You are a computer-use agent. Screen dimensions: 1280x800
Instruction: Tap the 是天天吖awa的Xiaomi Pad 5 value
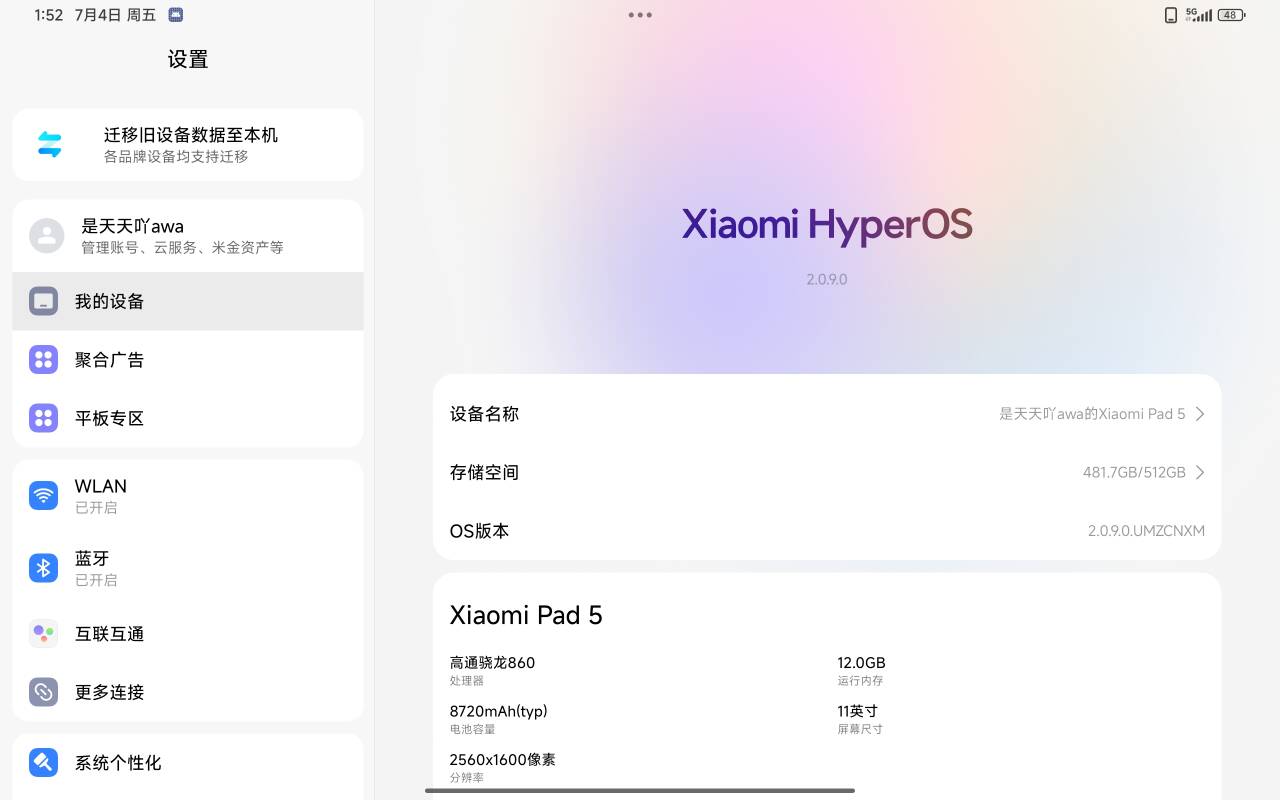(x=1092, y=414)
